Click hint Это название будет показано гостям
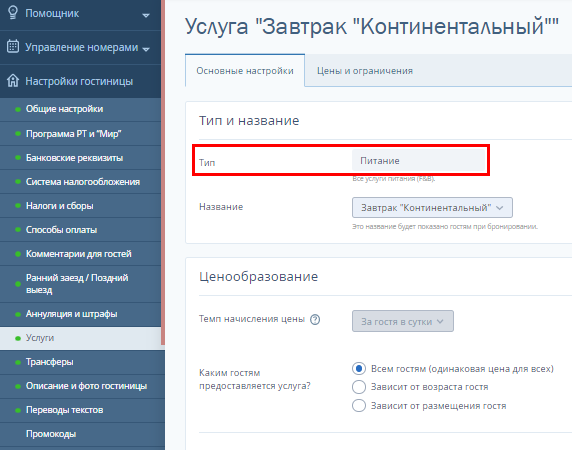 (x=445, y=226)
